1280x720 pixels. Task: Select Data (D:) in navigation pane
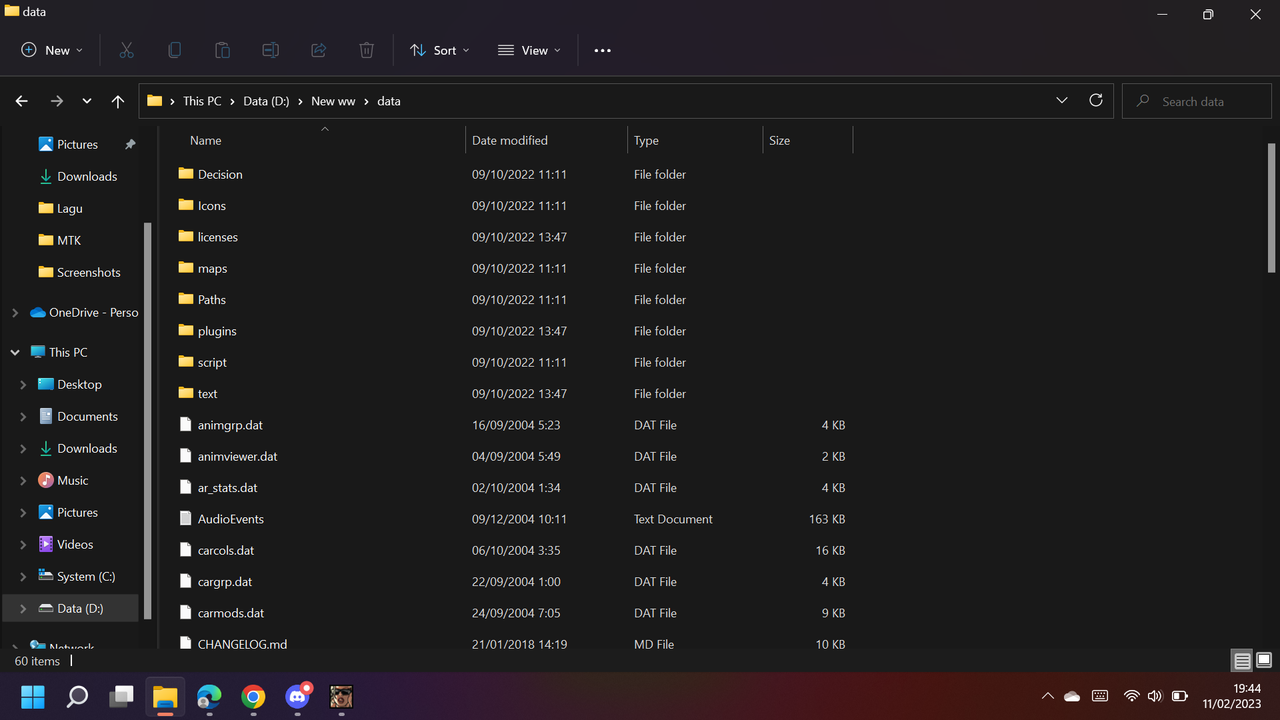(x=71, y=608)
